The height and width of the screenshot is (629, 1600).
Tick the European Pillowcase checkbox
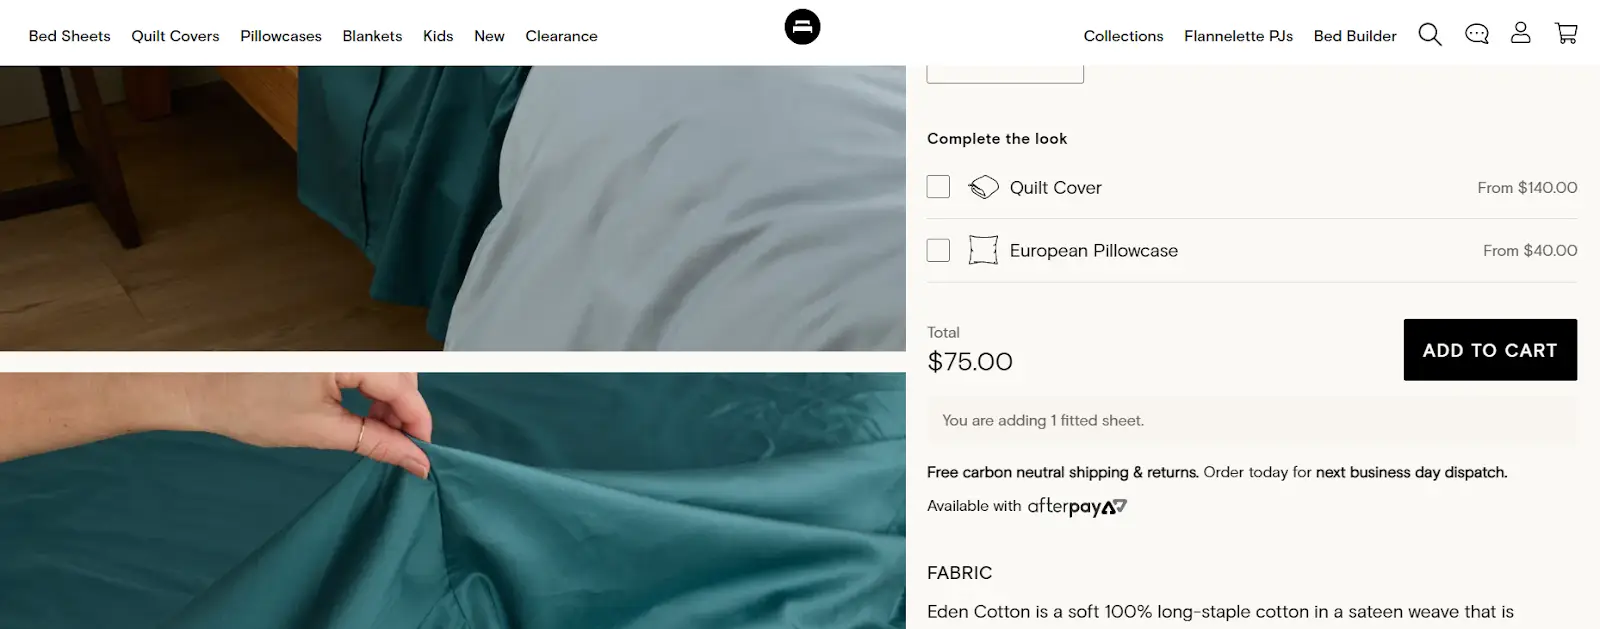[x=938, y=250]
